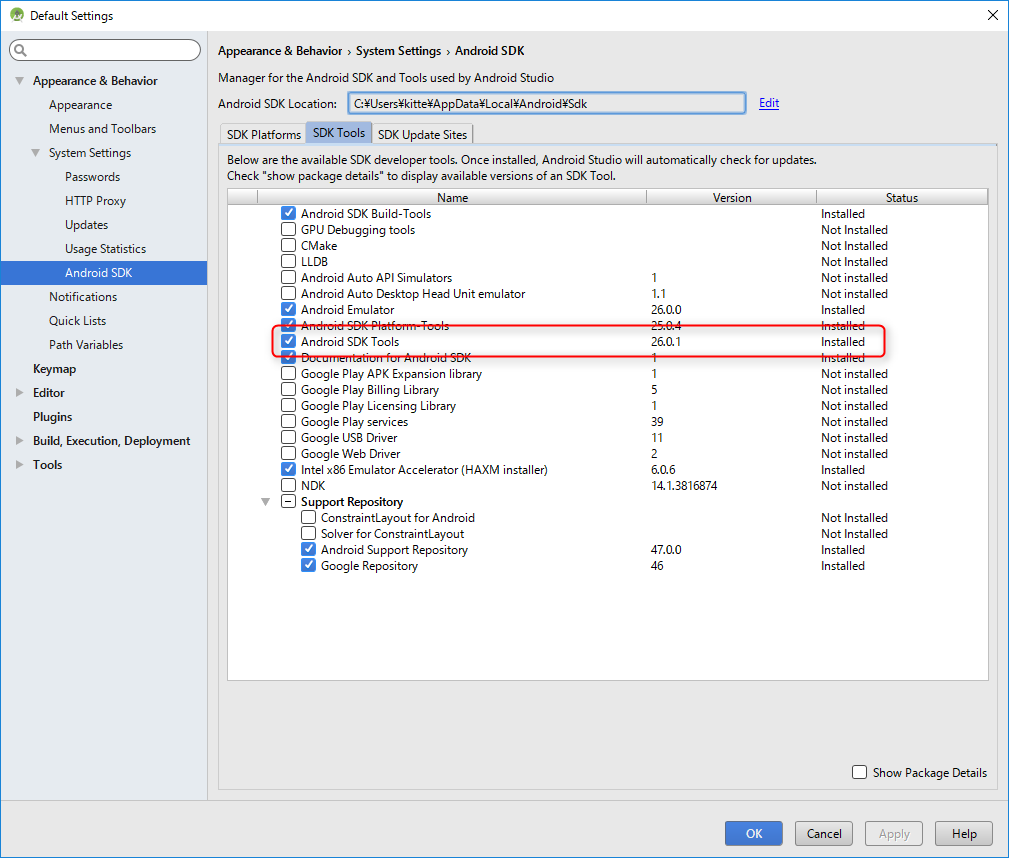Click version 14.1.3816874 of NDK
The width and height of the screenshot is (1009, 858).
(684, 486)
